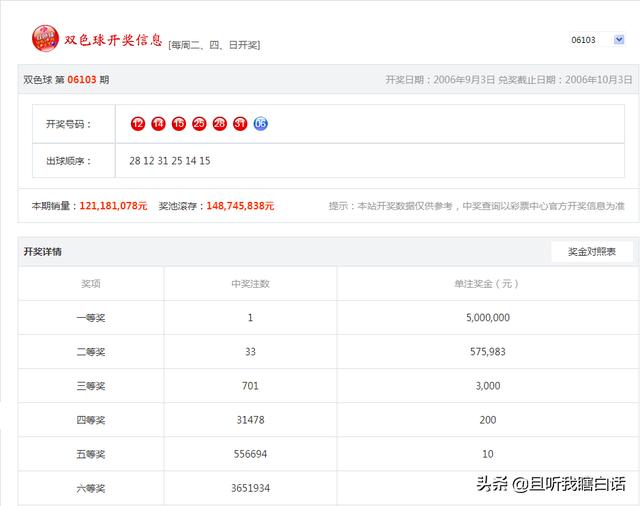Click fourth prize winner count 31478
640x506 pixels.
pyautogui.click(x=250, y=420)
